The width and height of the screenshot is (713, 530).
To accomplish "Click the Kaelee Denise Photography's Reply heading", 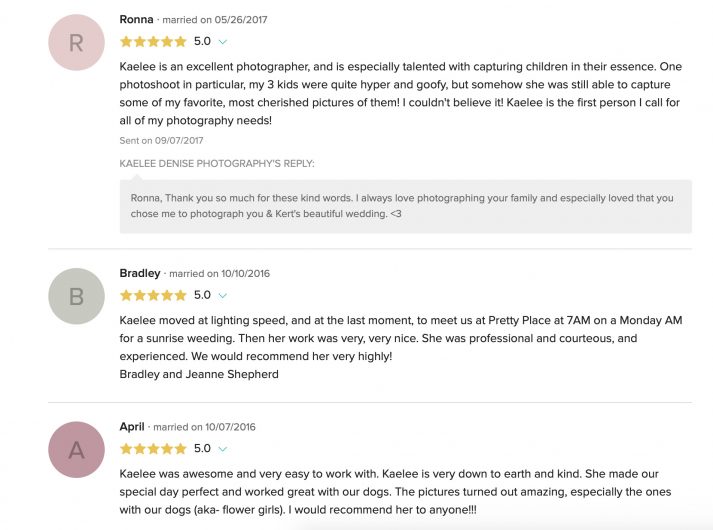I will (x=216, y=163).
